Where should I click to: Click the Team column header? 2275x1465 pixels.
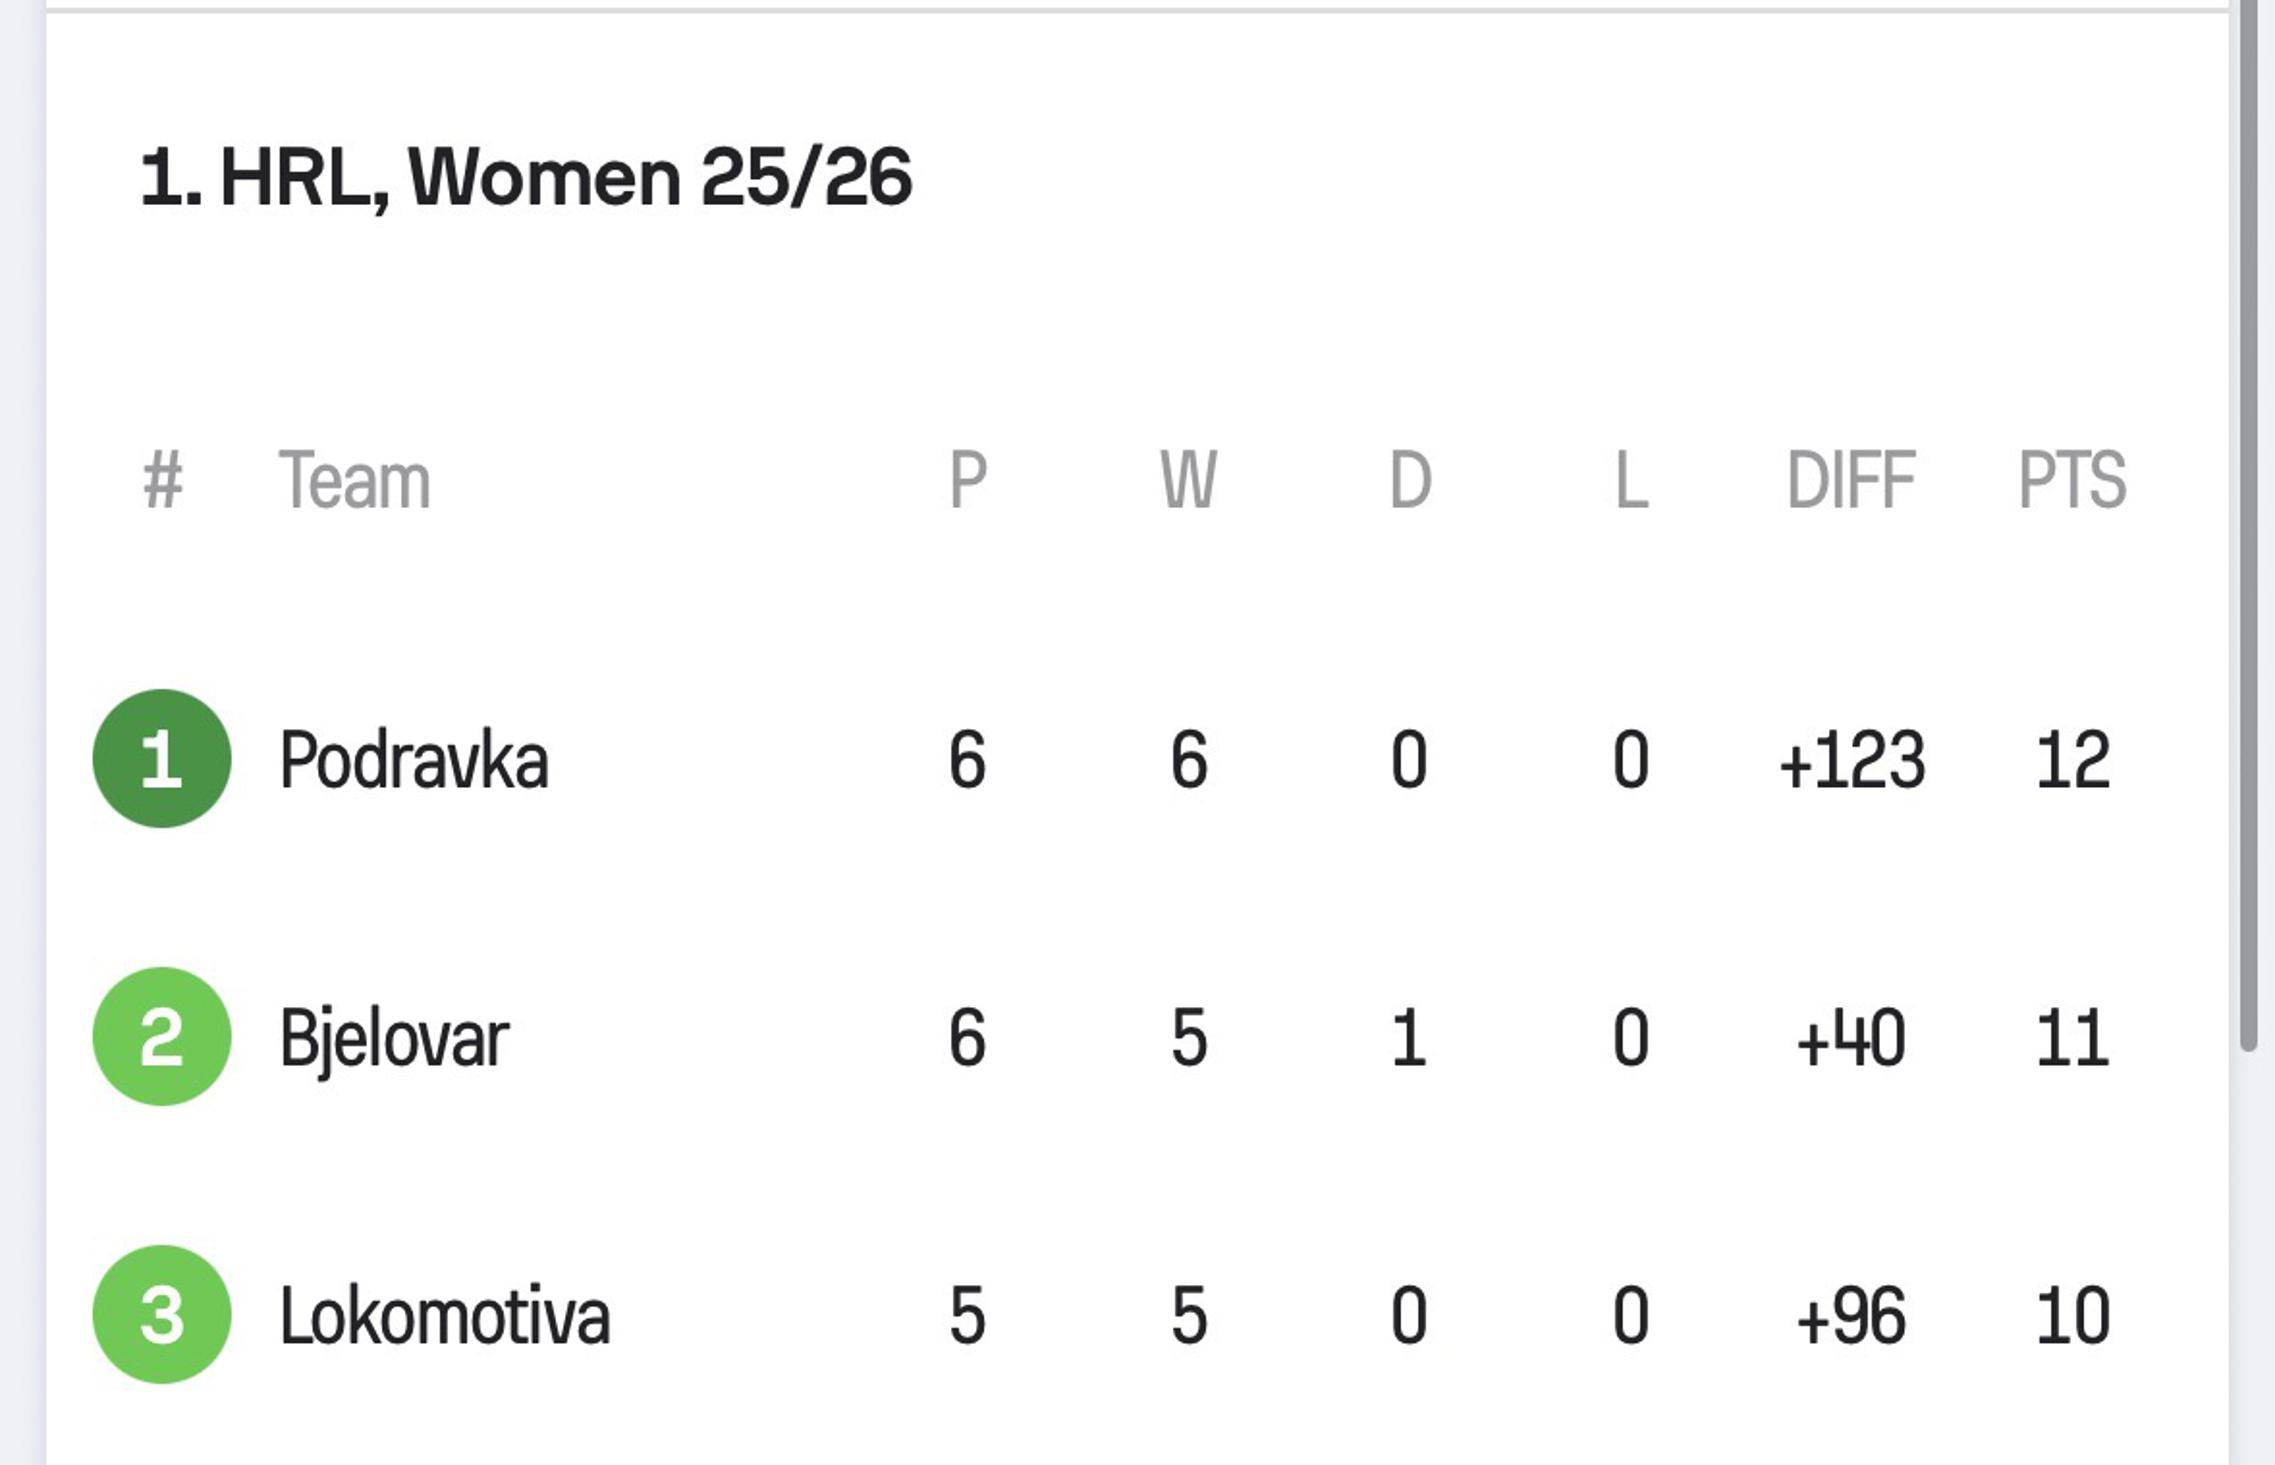[x=354, y=480]
